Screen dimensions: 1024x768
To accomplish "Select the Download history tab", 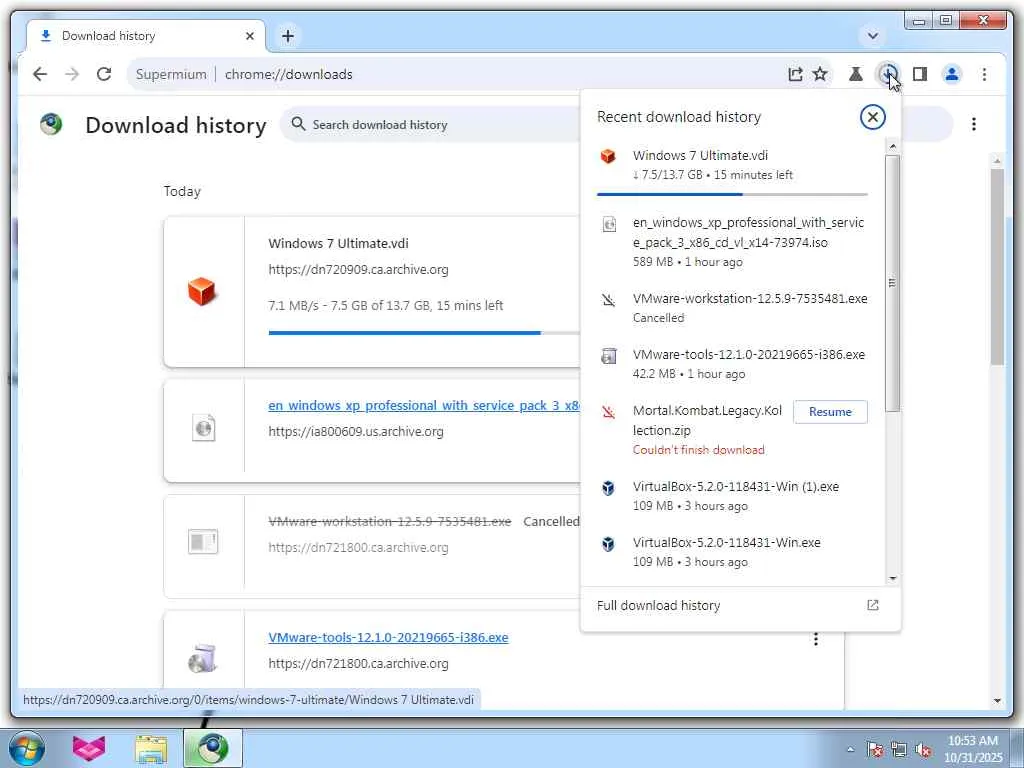I will click(x=145, y=36).
